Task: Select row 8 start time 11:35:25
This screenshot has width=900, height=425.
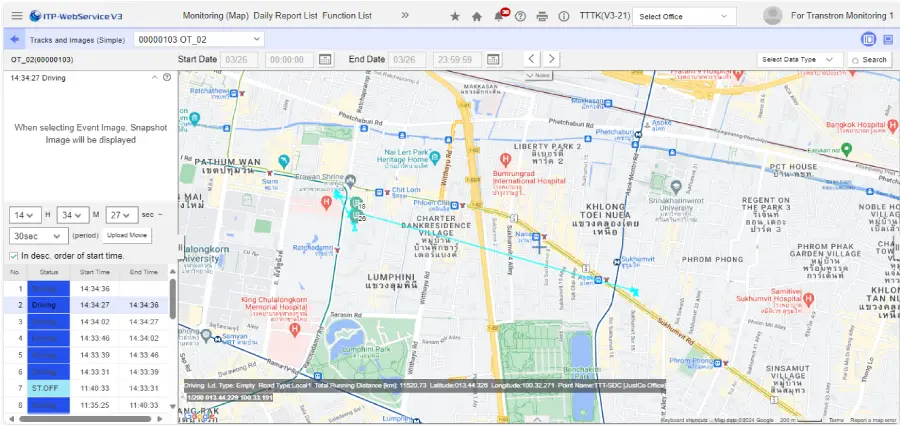Action: click(95, 405)
